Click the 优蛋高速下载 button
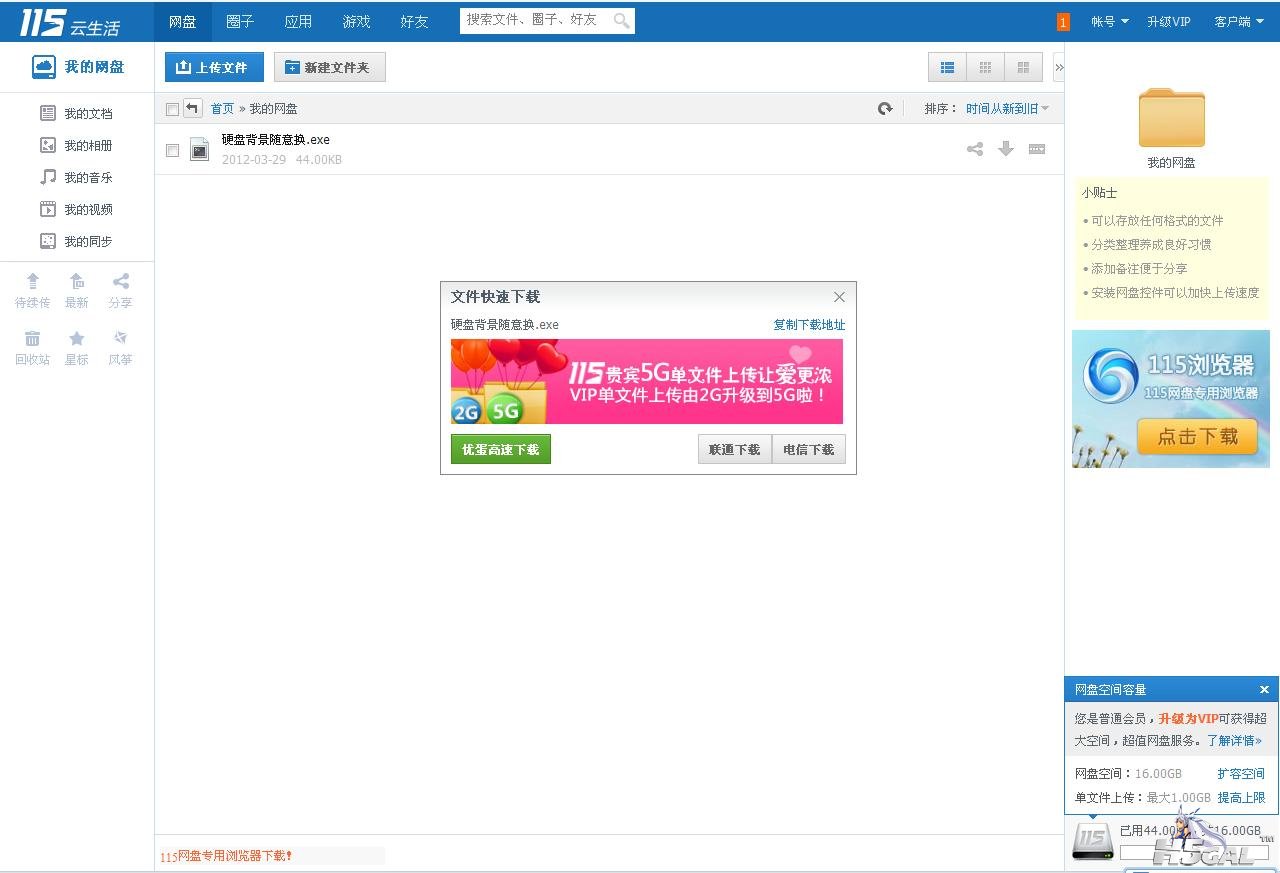 [x=501, y=450]
